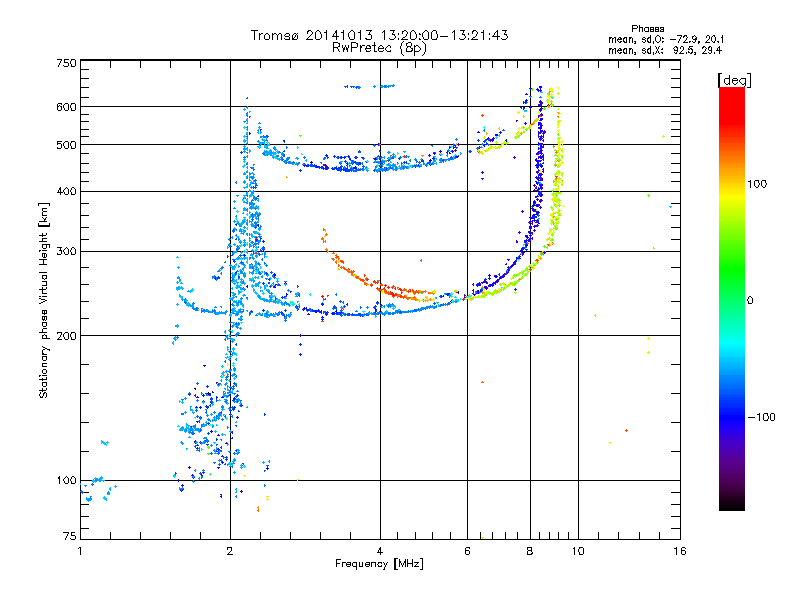The width and height of the screenshot is (800, 600).
Task: Click the '750' y-axis tick label
Action: click(x=67, y=63)
